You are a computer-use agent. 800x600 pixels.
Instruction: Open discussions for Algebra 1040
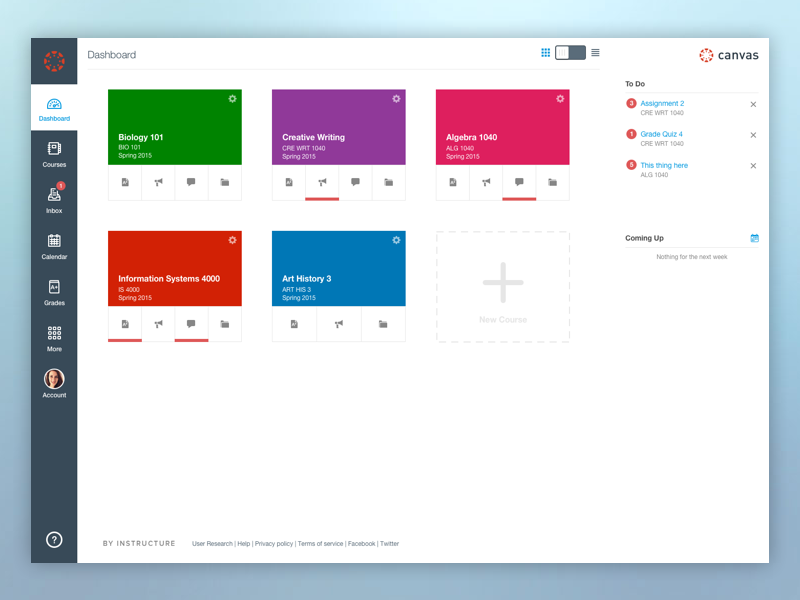click(x=518, y=183)
